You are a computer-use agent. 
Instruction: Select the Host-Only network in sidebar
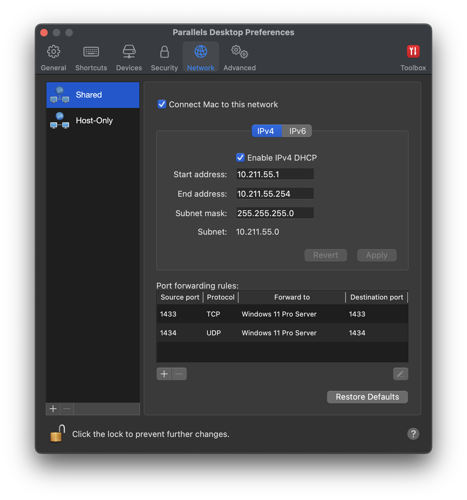point(93,121)
